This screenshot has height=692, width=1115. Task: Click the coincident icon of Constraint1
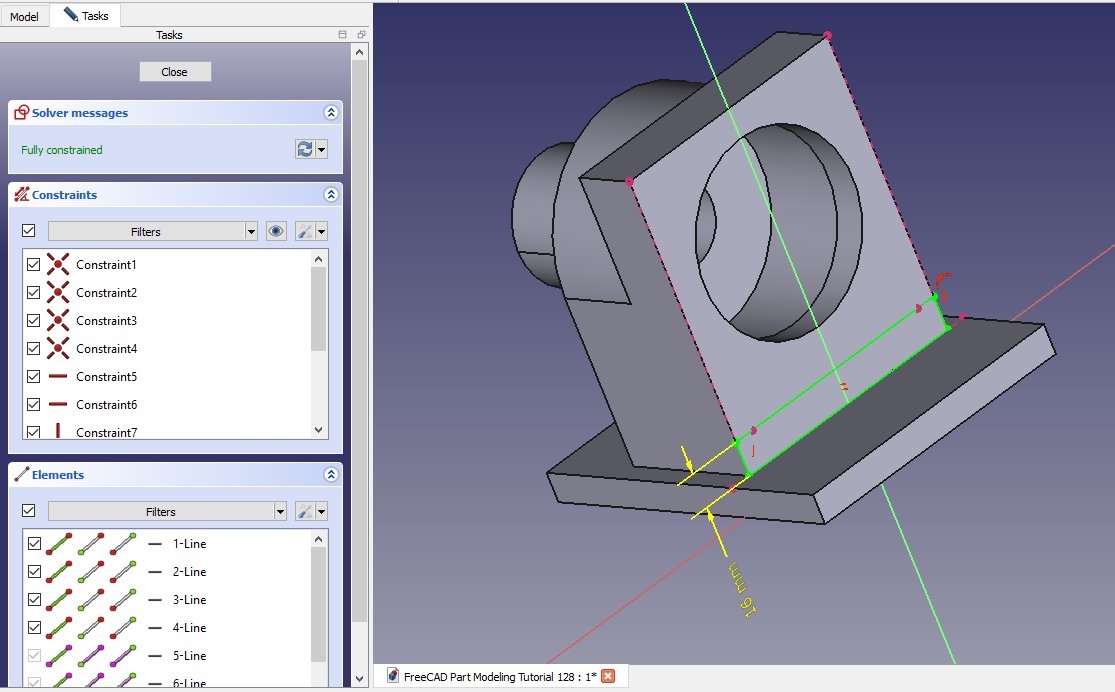coord(59,265)
